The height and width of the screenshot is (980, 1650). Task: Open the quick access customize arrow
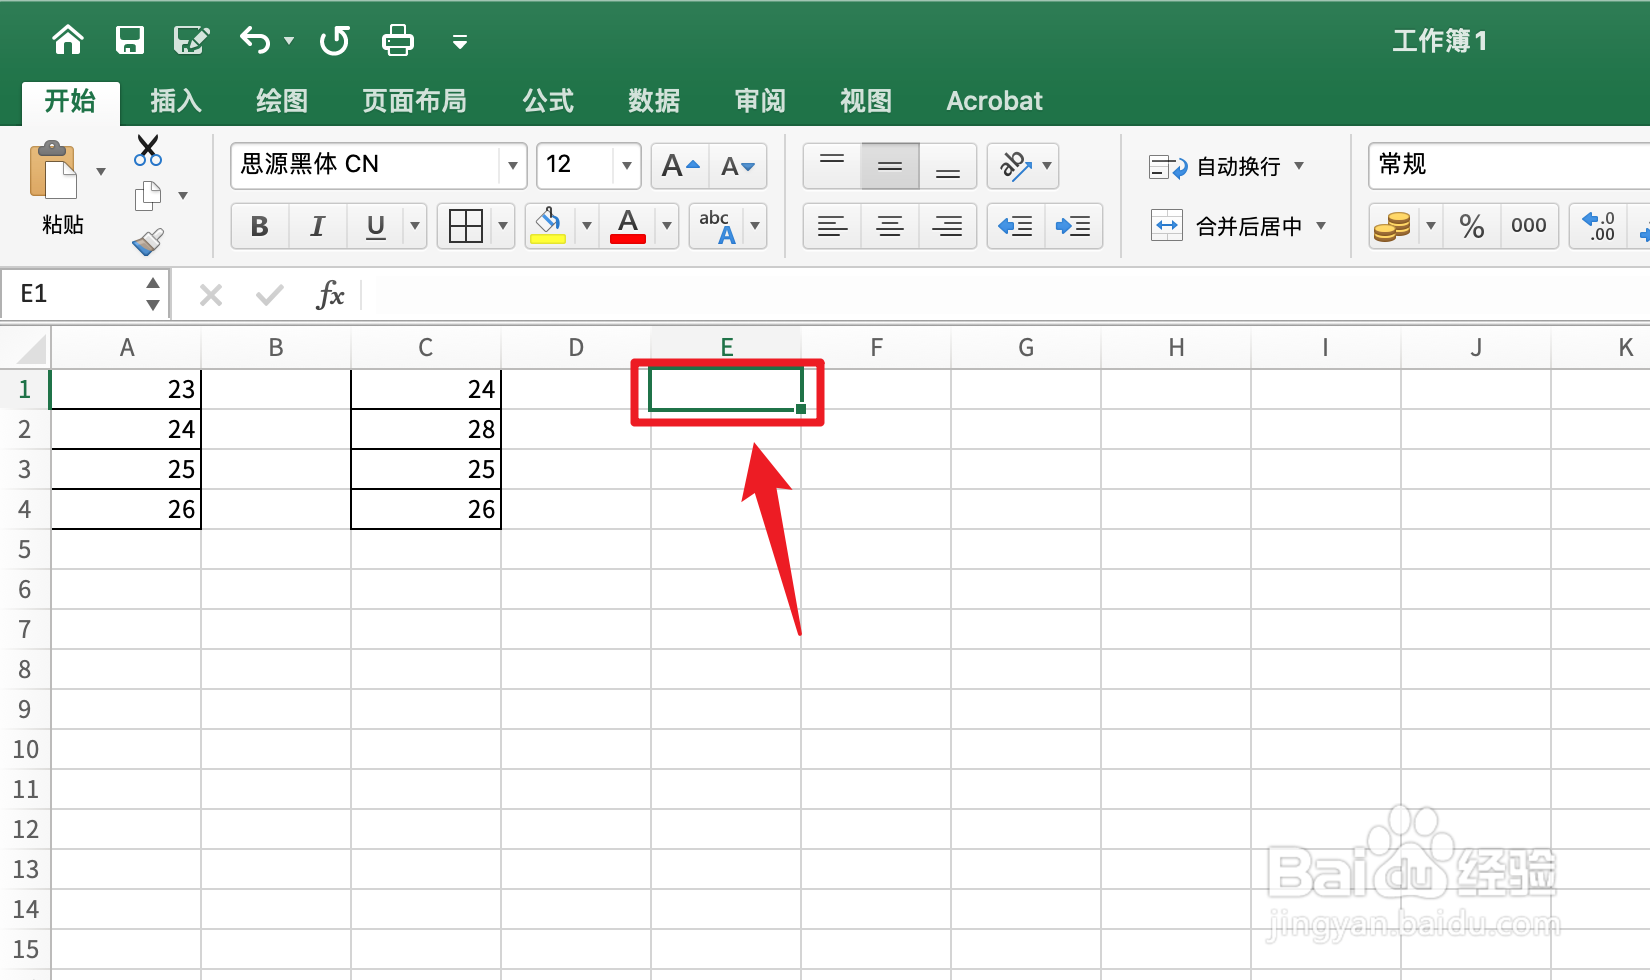[460, 41]
